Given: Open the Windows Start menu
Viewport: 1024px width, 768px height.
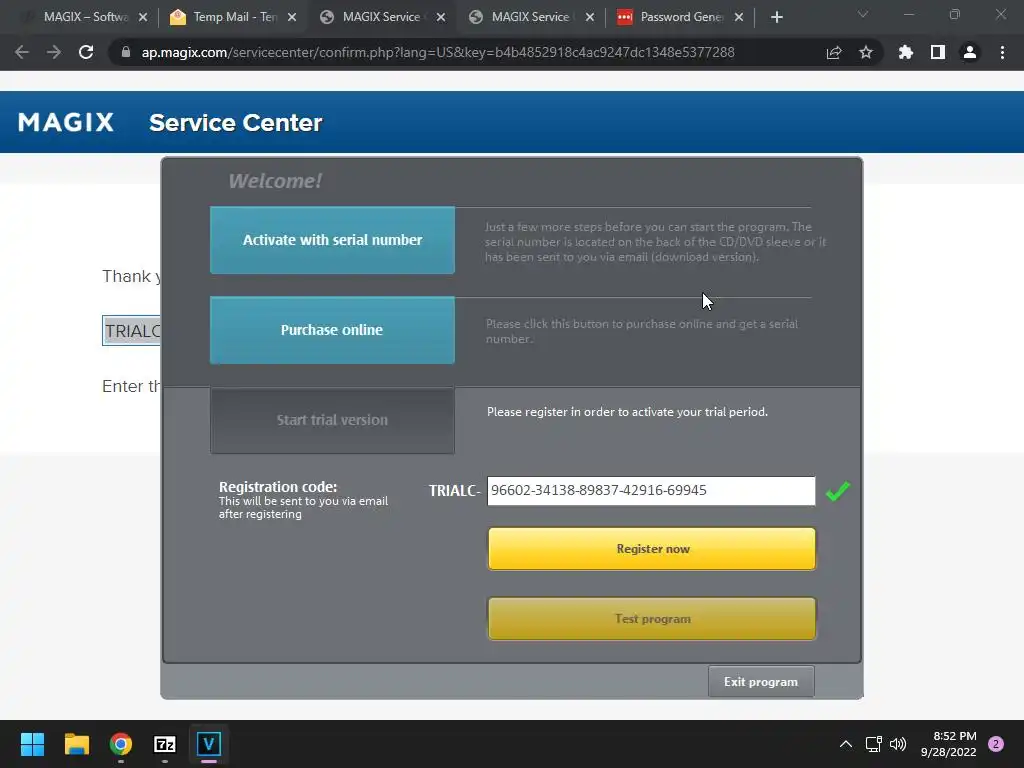Looking at the screenshot, I should pyautogui.click(x=32, y=744).
